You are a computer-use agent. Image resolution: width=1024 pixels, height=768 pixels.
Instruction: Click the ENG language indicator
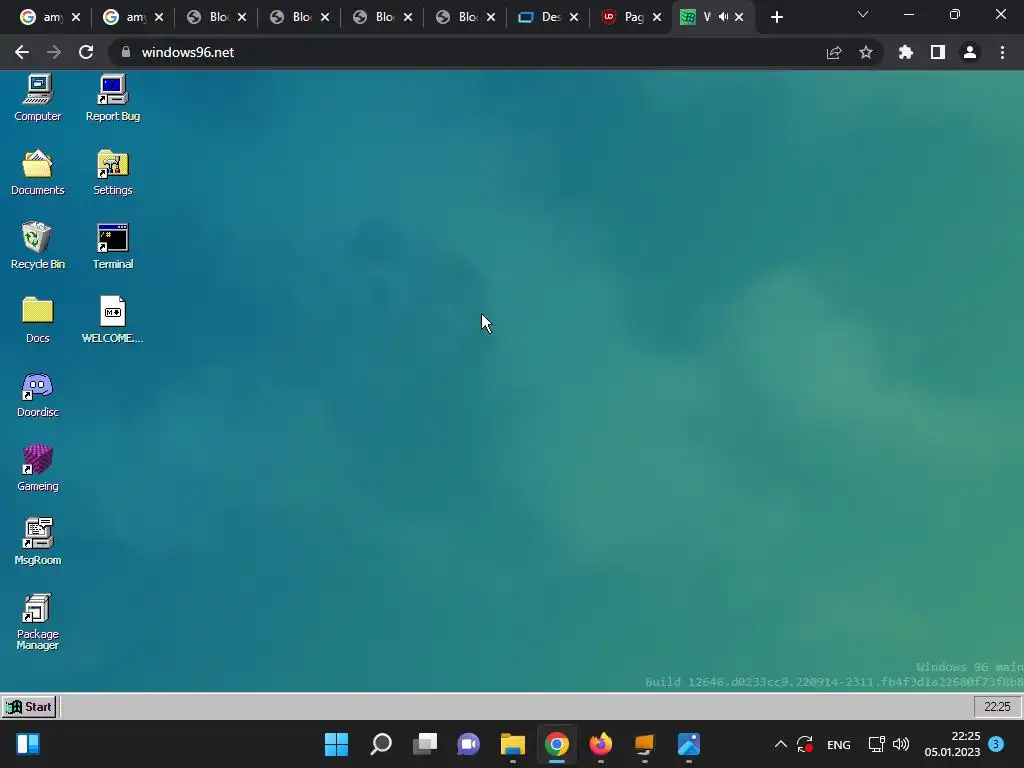click(x=839, y=744)
